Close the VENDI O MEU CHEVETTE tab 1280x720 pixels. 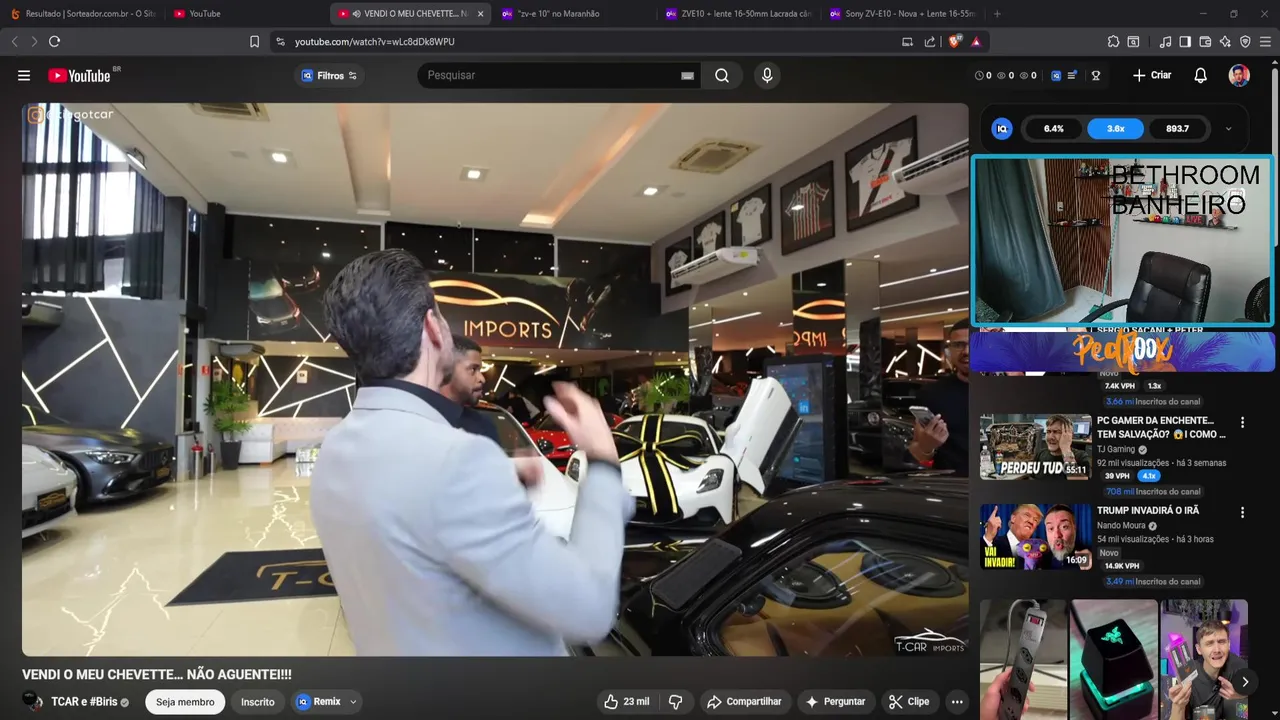pos(480,14)
